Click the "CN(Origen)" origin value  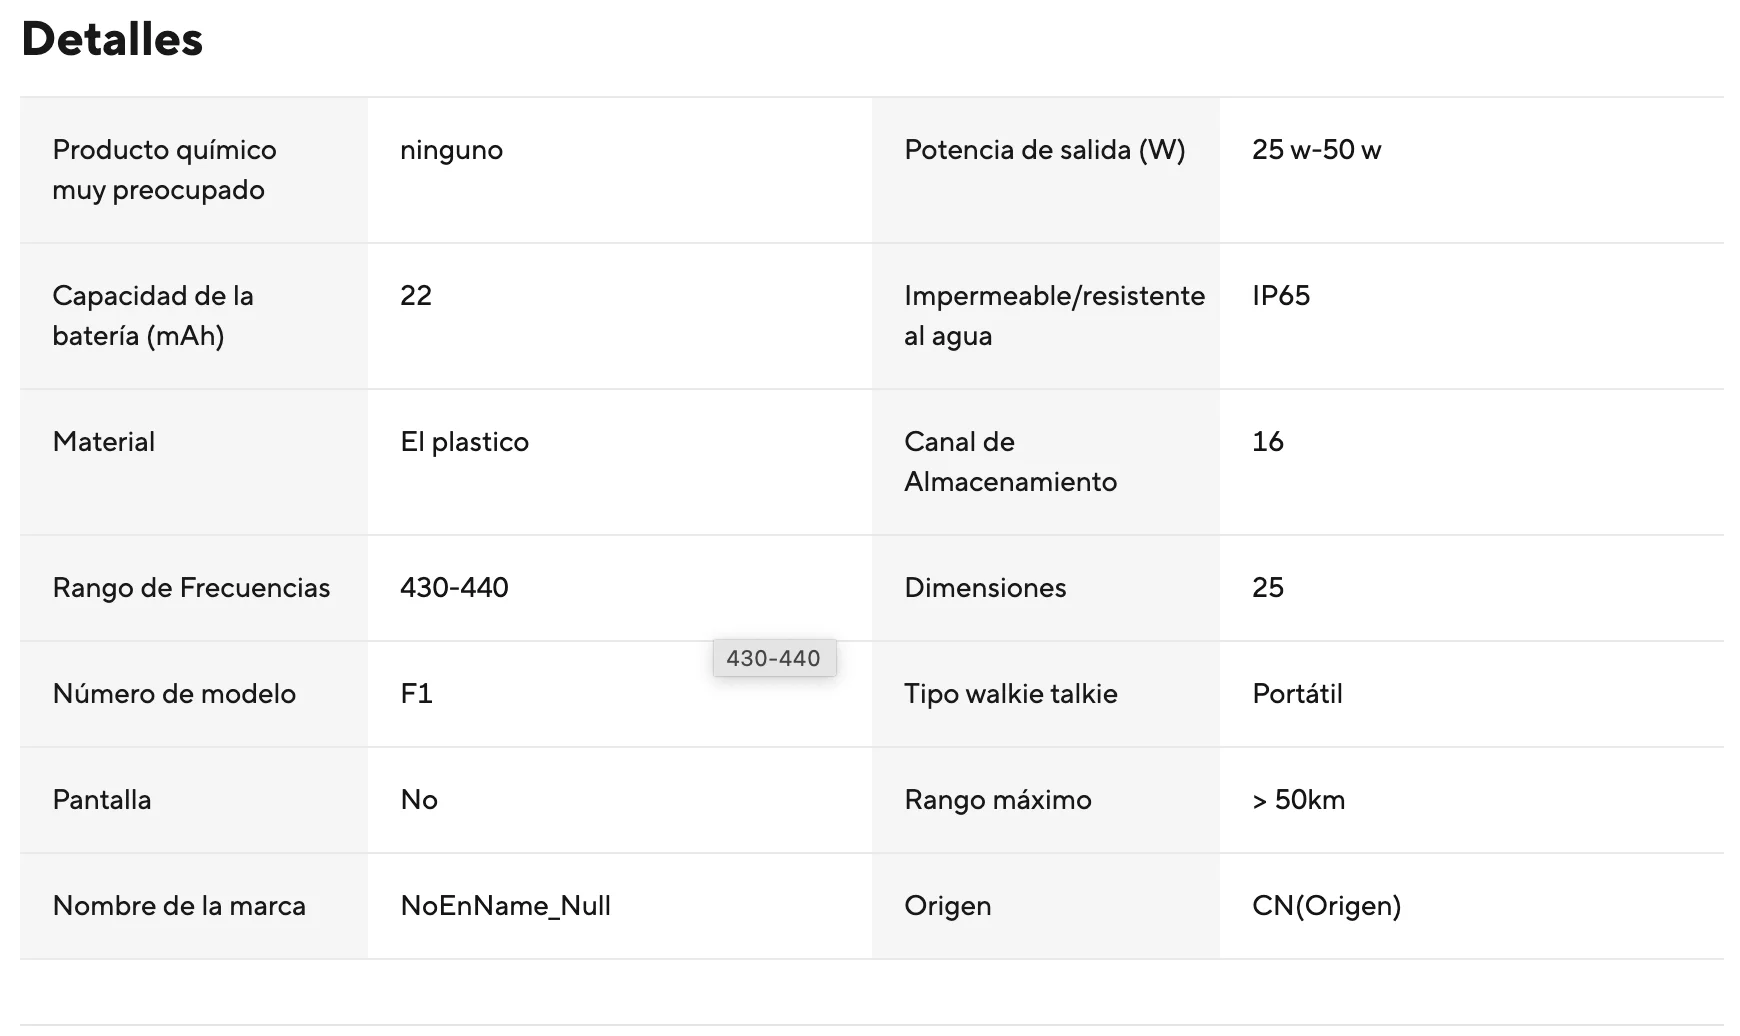pos(1326,906)
